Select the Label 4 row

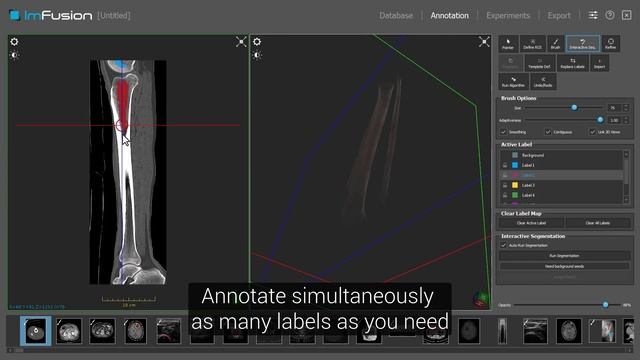pyautogui.click(x=562, y=196)
